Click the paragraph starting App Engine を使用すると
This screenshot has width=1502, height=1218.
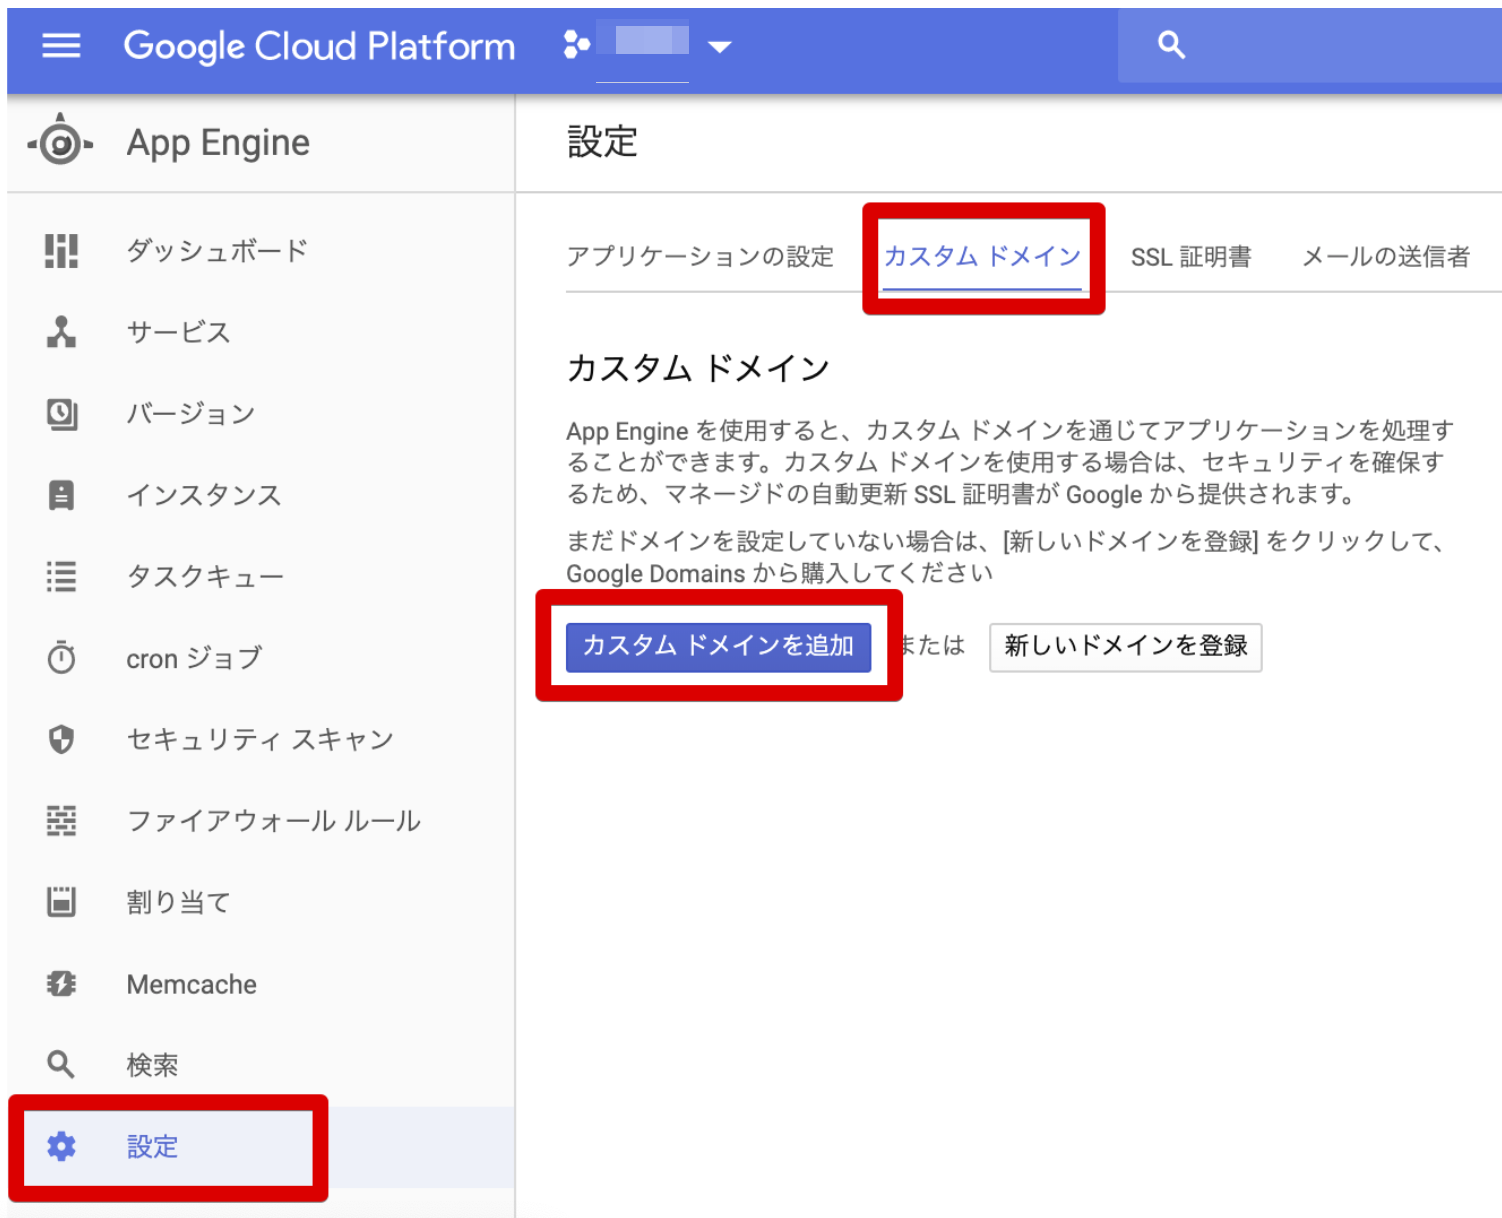[x=1010, y=462]
